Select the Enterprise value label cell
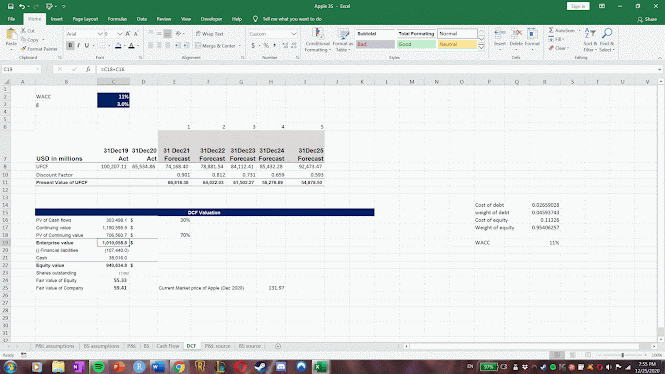This screenshot has width=665, height=374. click(66, 243)
